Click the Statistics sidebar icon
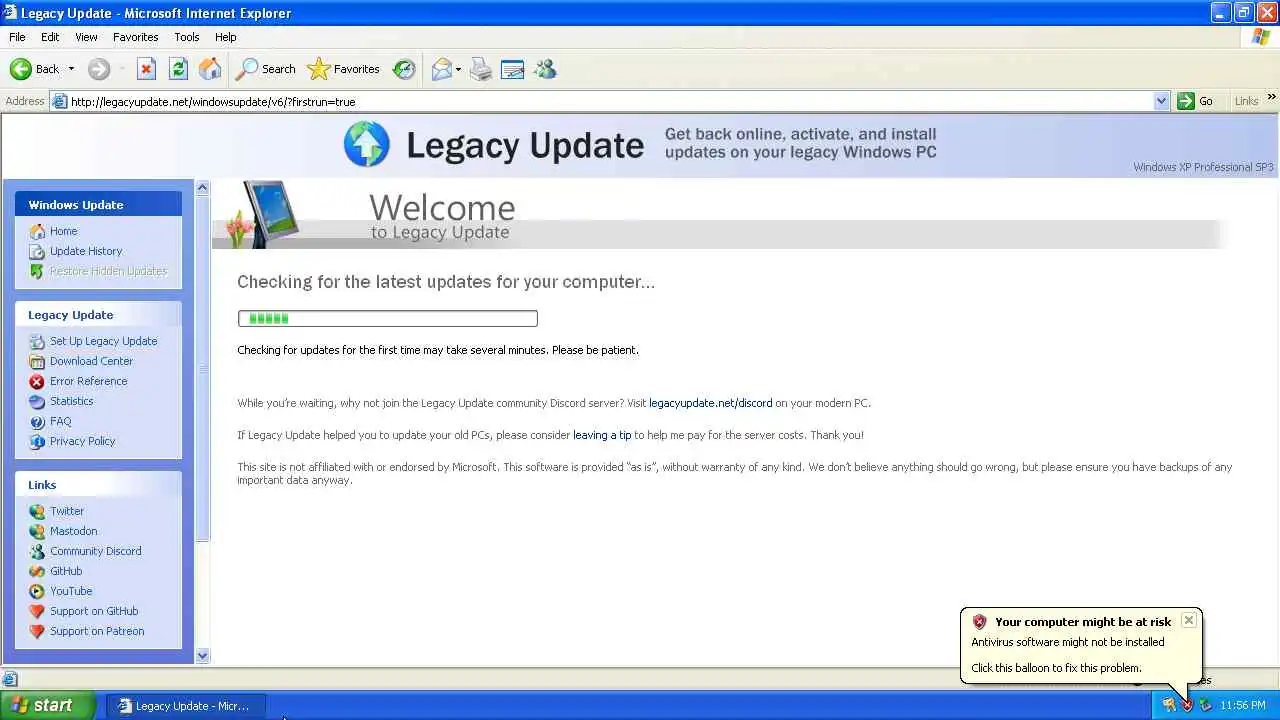Viewport: 1280px width, 720px height. pos(37,401)
